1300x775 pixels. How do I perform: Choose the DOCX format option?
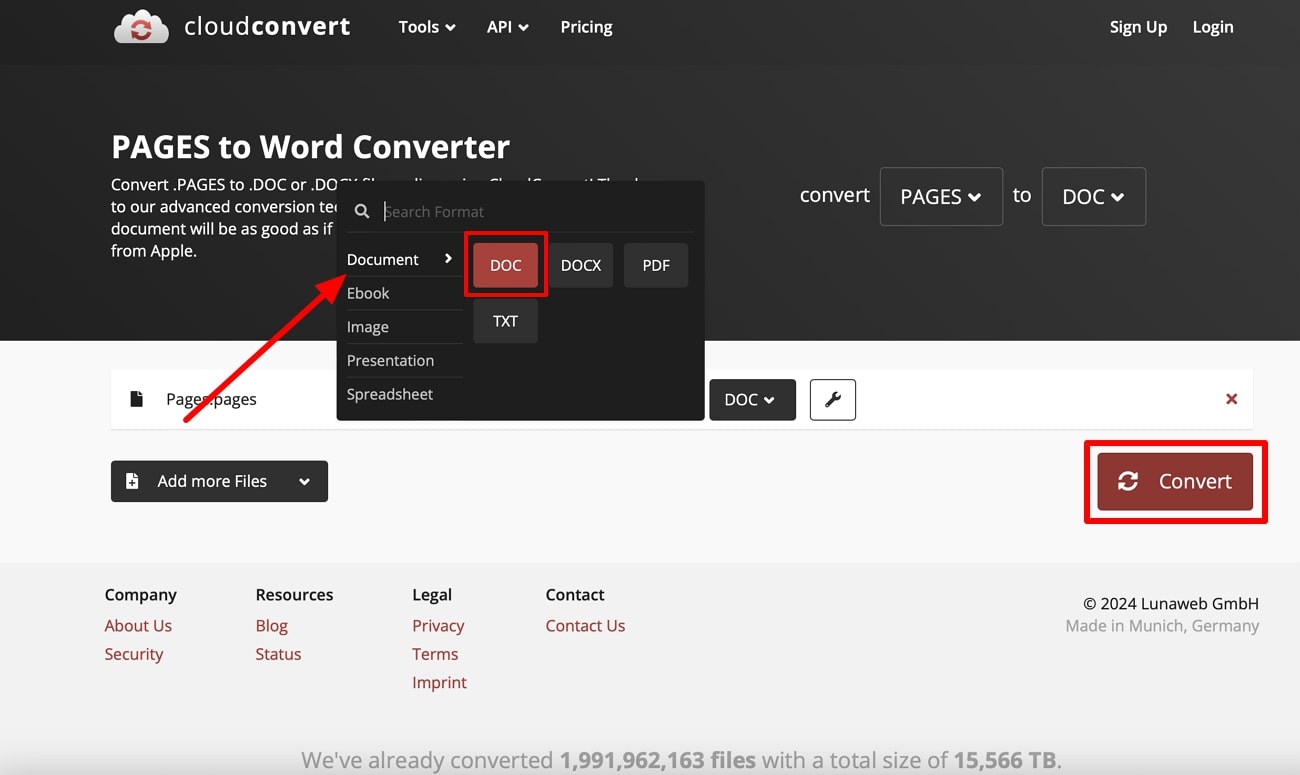tap(581, 265)
